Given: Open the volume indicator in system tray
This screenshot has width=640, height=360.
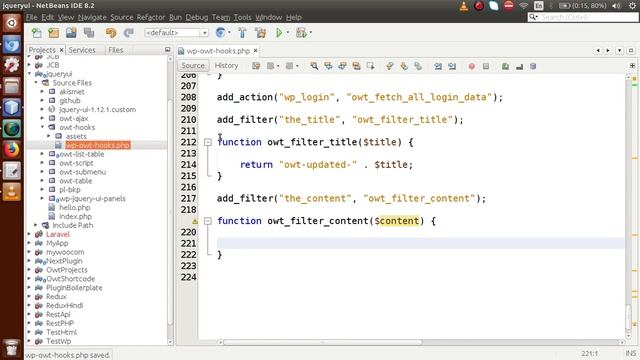Looking at the screenshot, I should click(616, 6).
